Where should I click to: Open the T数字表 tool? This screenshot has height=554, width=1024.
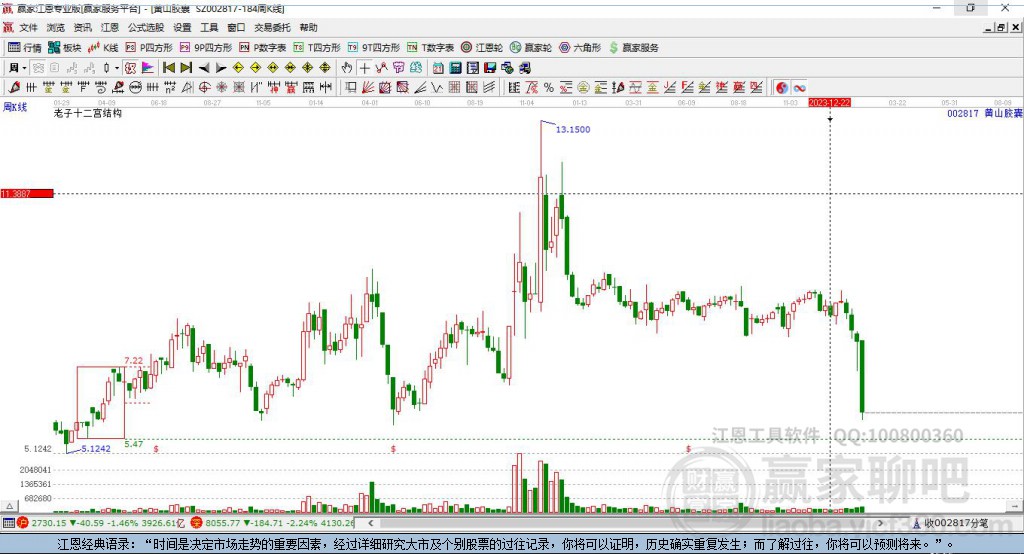coord(431,48)
